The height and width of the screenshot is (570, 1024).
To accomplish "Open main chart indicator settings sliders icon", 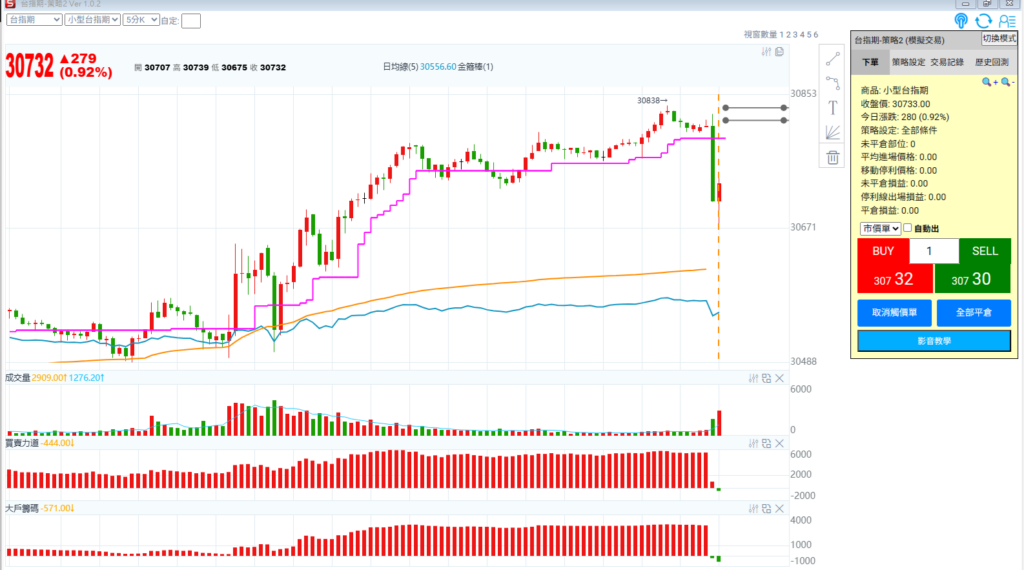I will click(x=766, y=52).
